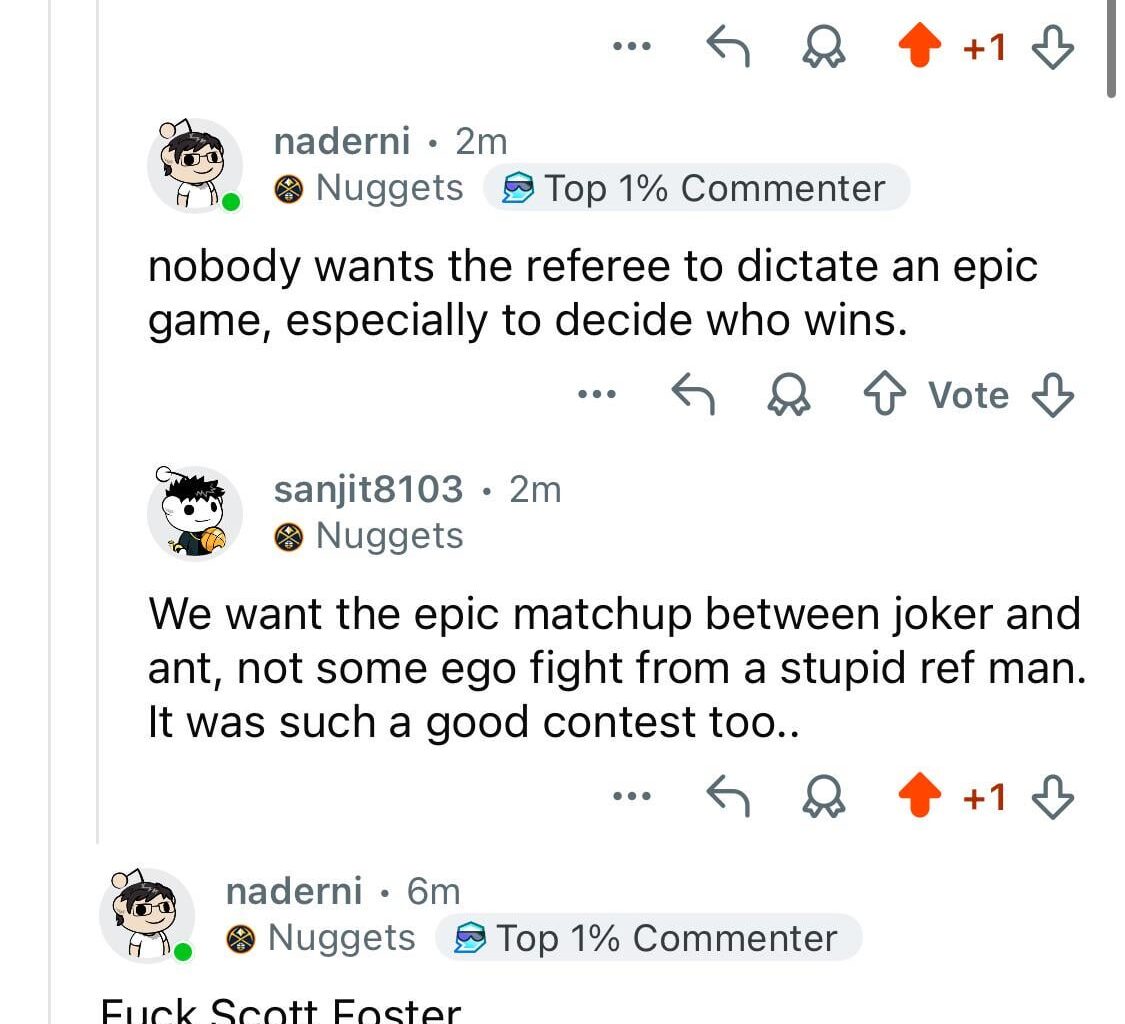Open the three-dot menu on naderni's referee comment
The width and height of the screenshot is (1125, 1024).
pyautogui.click(x=597, y=394)
